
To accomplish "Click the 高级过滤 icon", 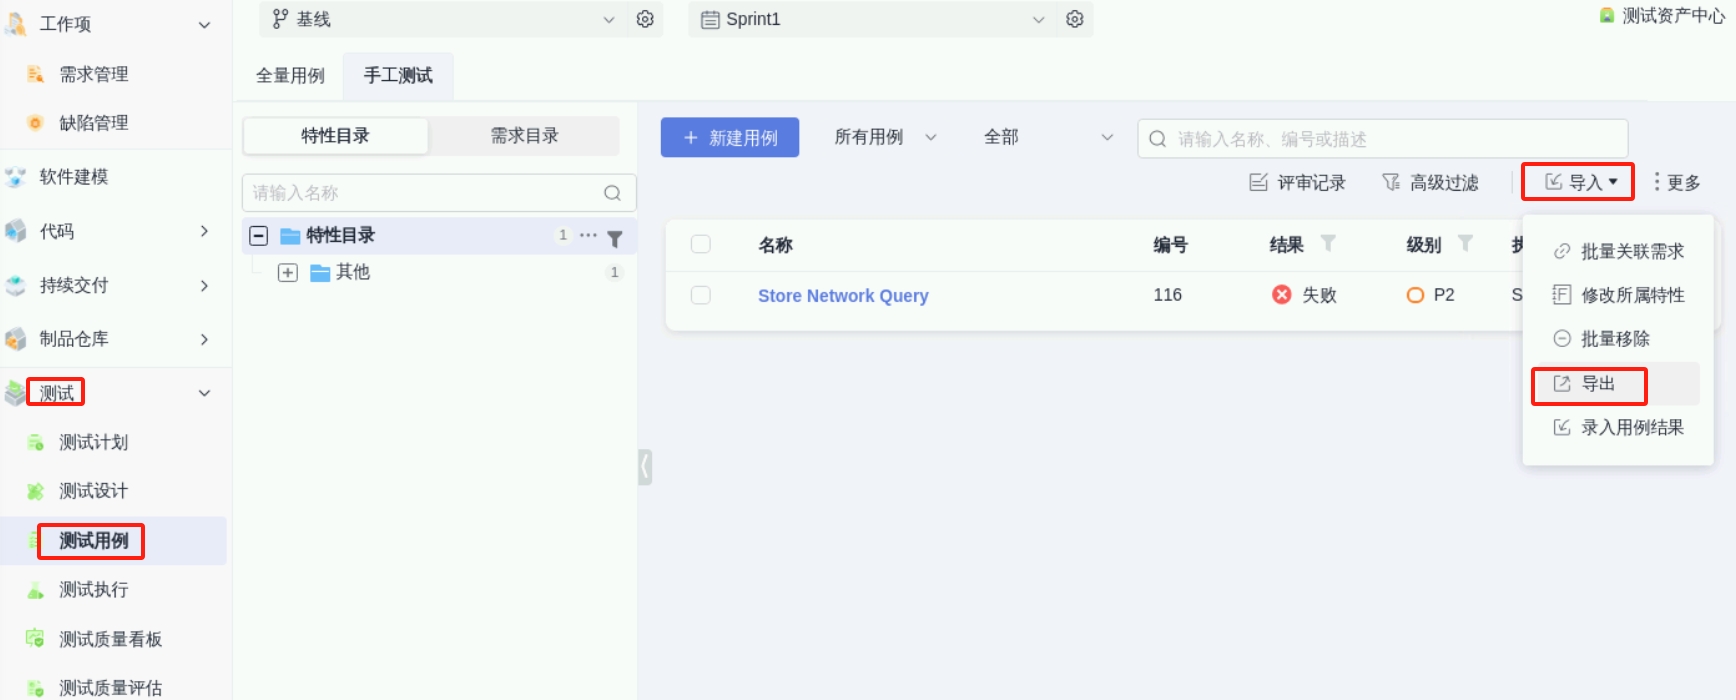I will click(x=1391, y=182).
